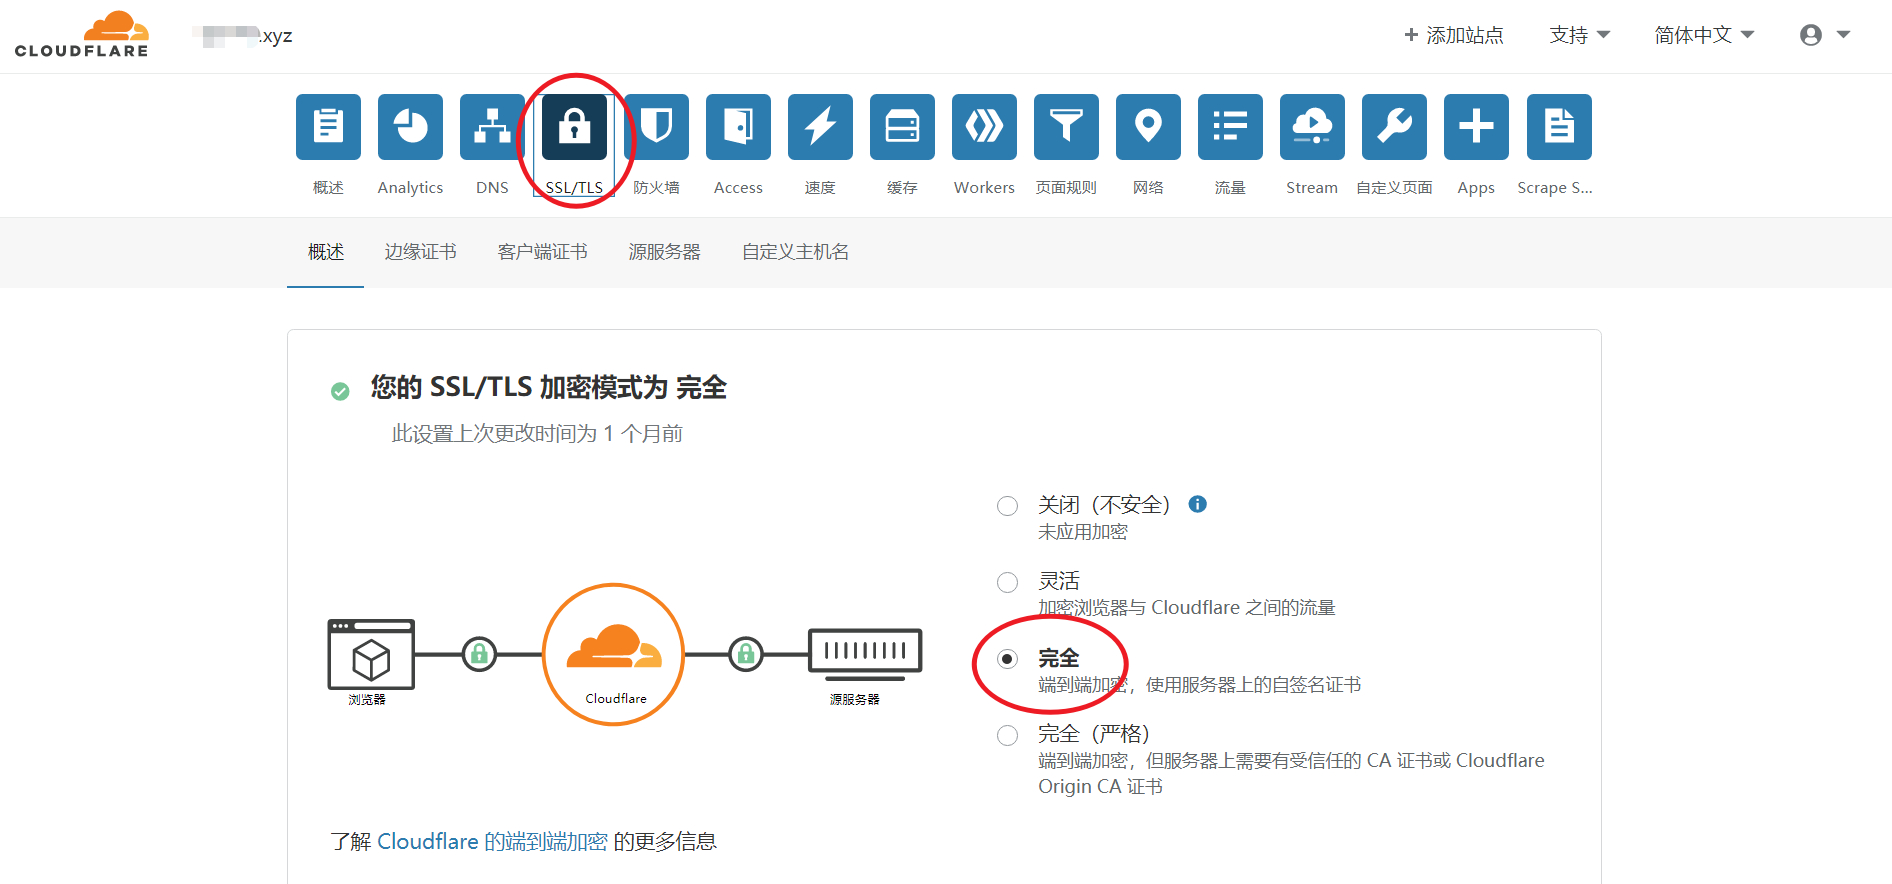The image size is (1892, 884).
Task: Open the Stream cloud icon
Action: click(x=1312, y=127)
